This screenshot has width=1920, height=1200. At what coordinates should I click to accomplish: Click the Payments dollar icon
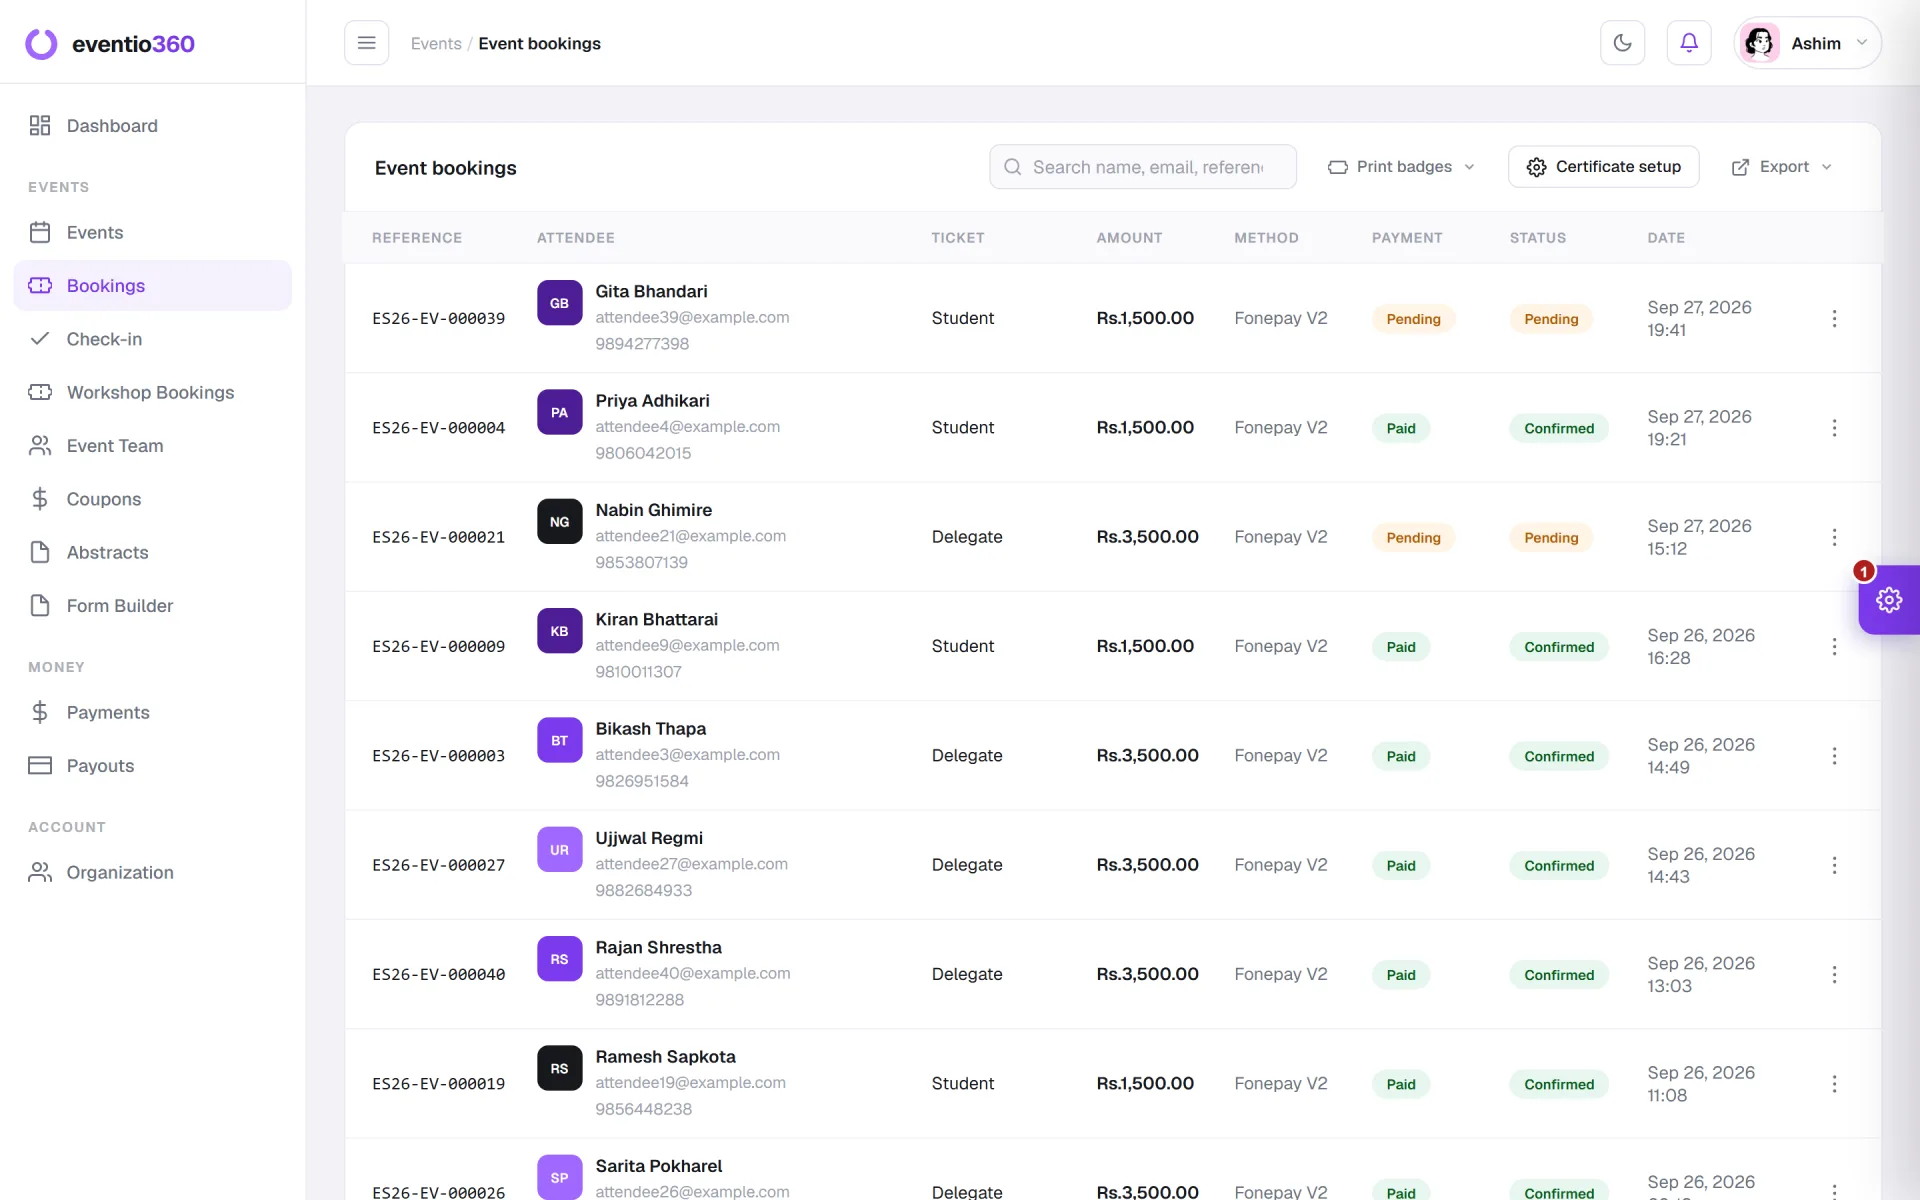tap(40, 712)
